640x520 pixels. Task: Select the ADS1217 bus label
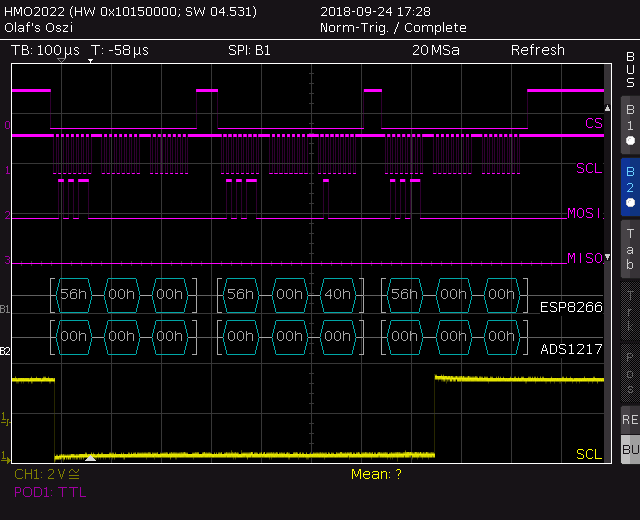click(571, 349)
